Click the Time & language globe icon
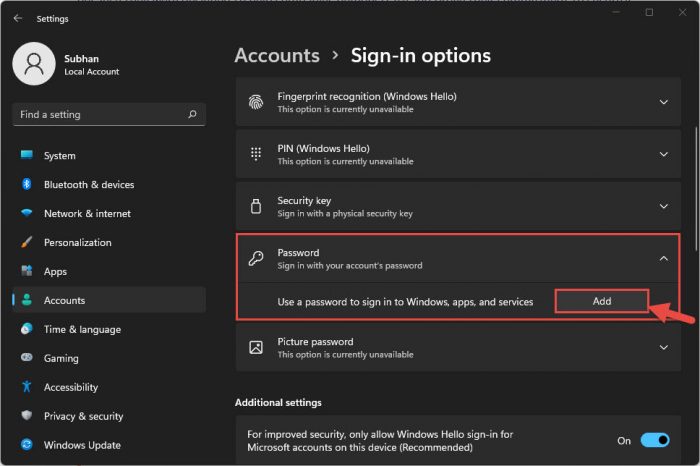This screenshot has width=700, height=466. (x=27, y=329)
